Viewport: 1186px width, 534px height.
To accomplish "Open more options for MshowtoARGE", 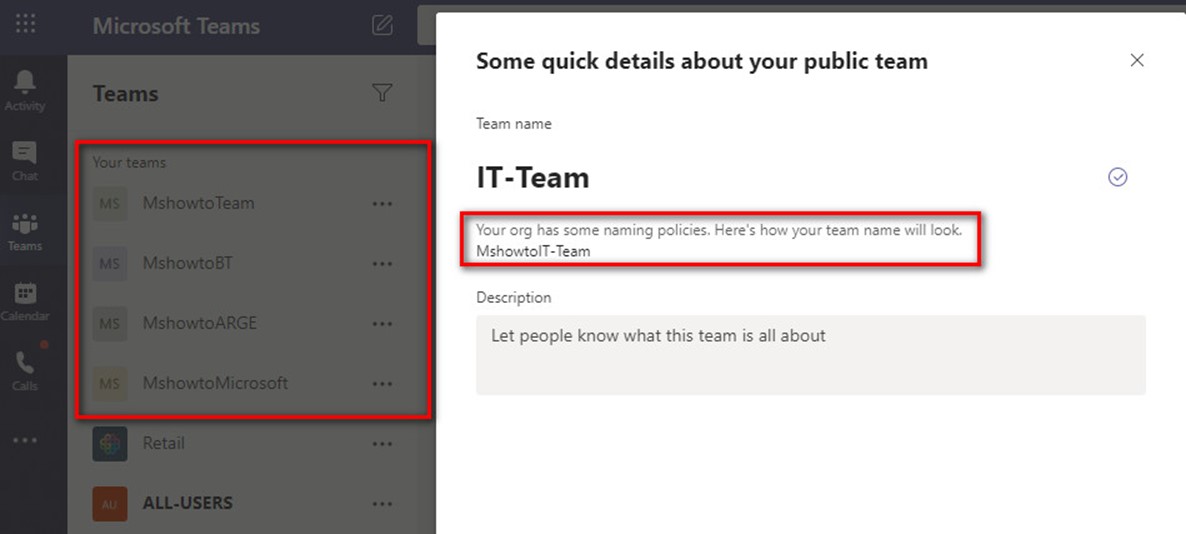I will click(x=383, y=324).
